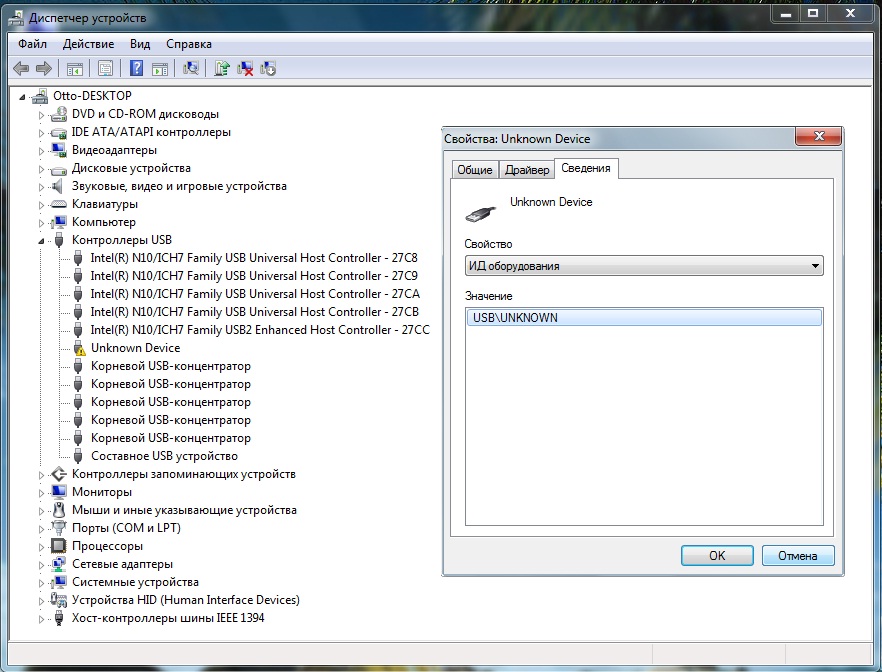882x672 pixels.
Task: Open the Properties toolbar icon
Action: [106, 69]
